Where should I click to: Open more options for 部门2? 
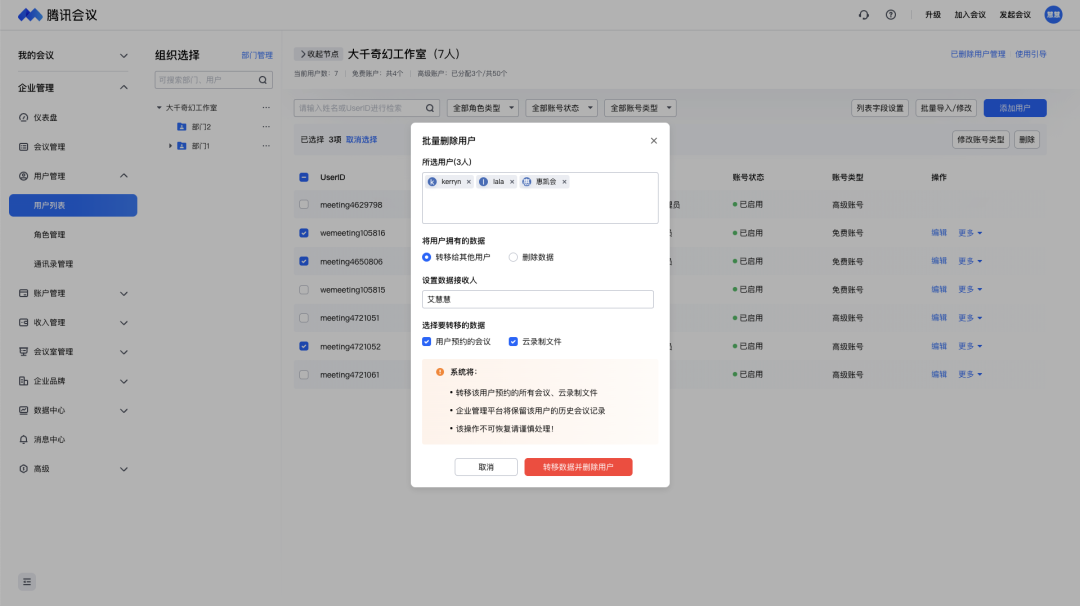pyautogui.click(x=266, y=127)
